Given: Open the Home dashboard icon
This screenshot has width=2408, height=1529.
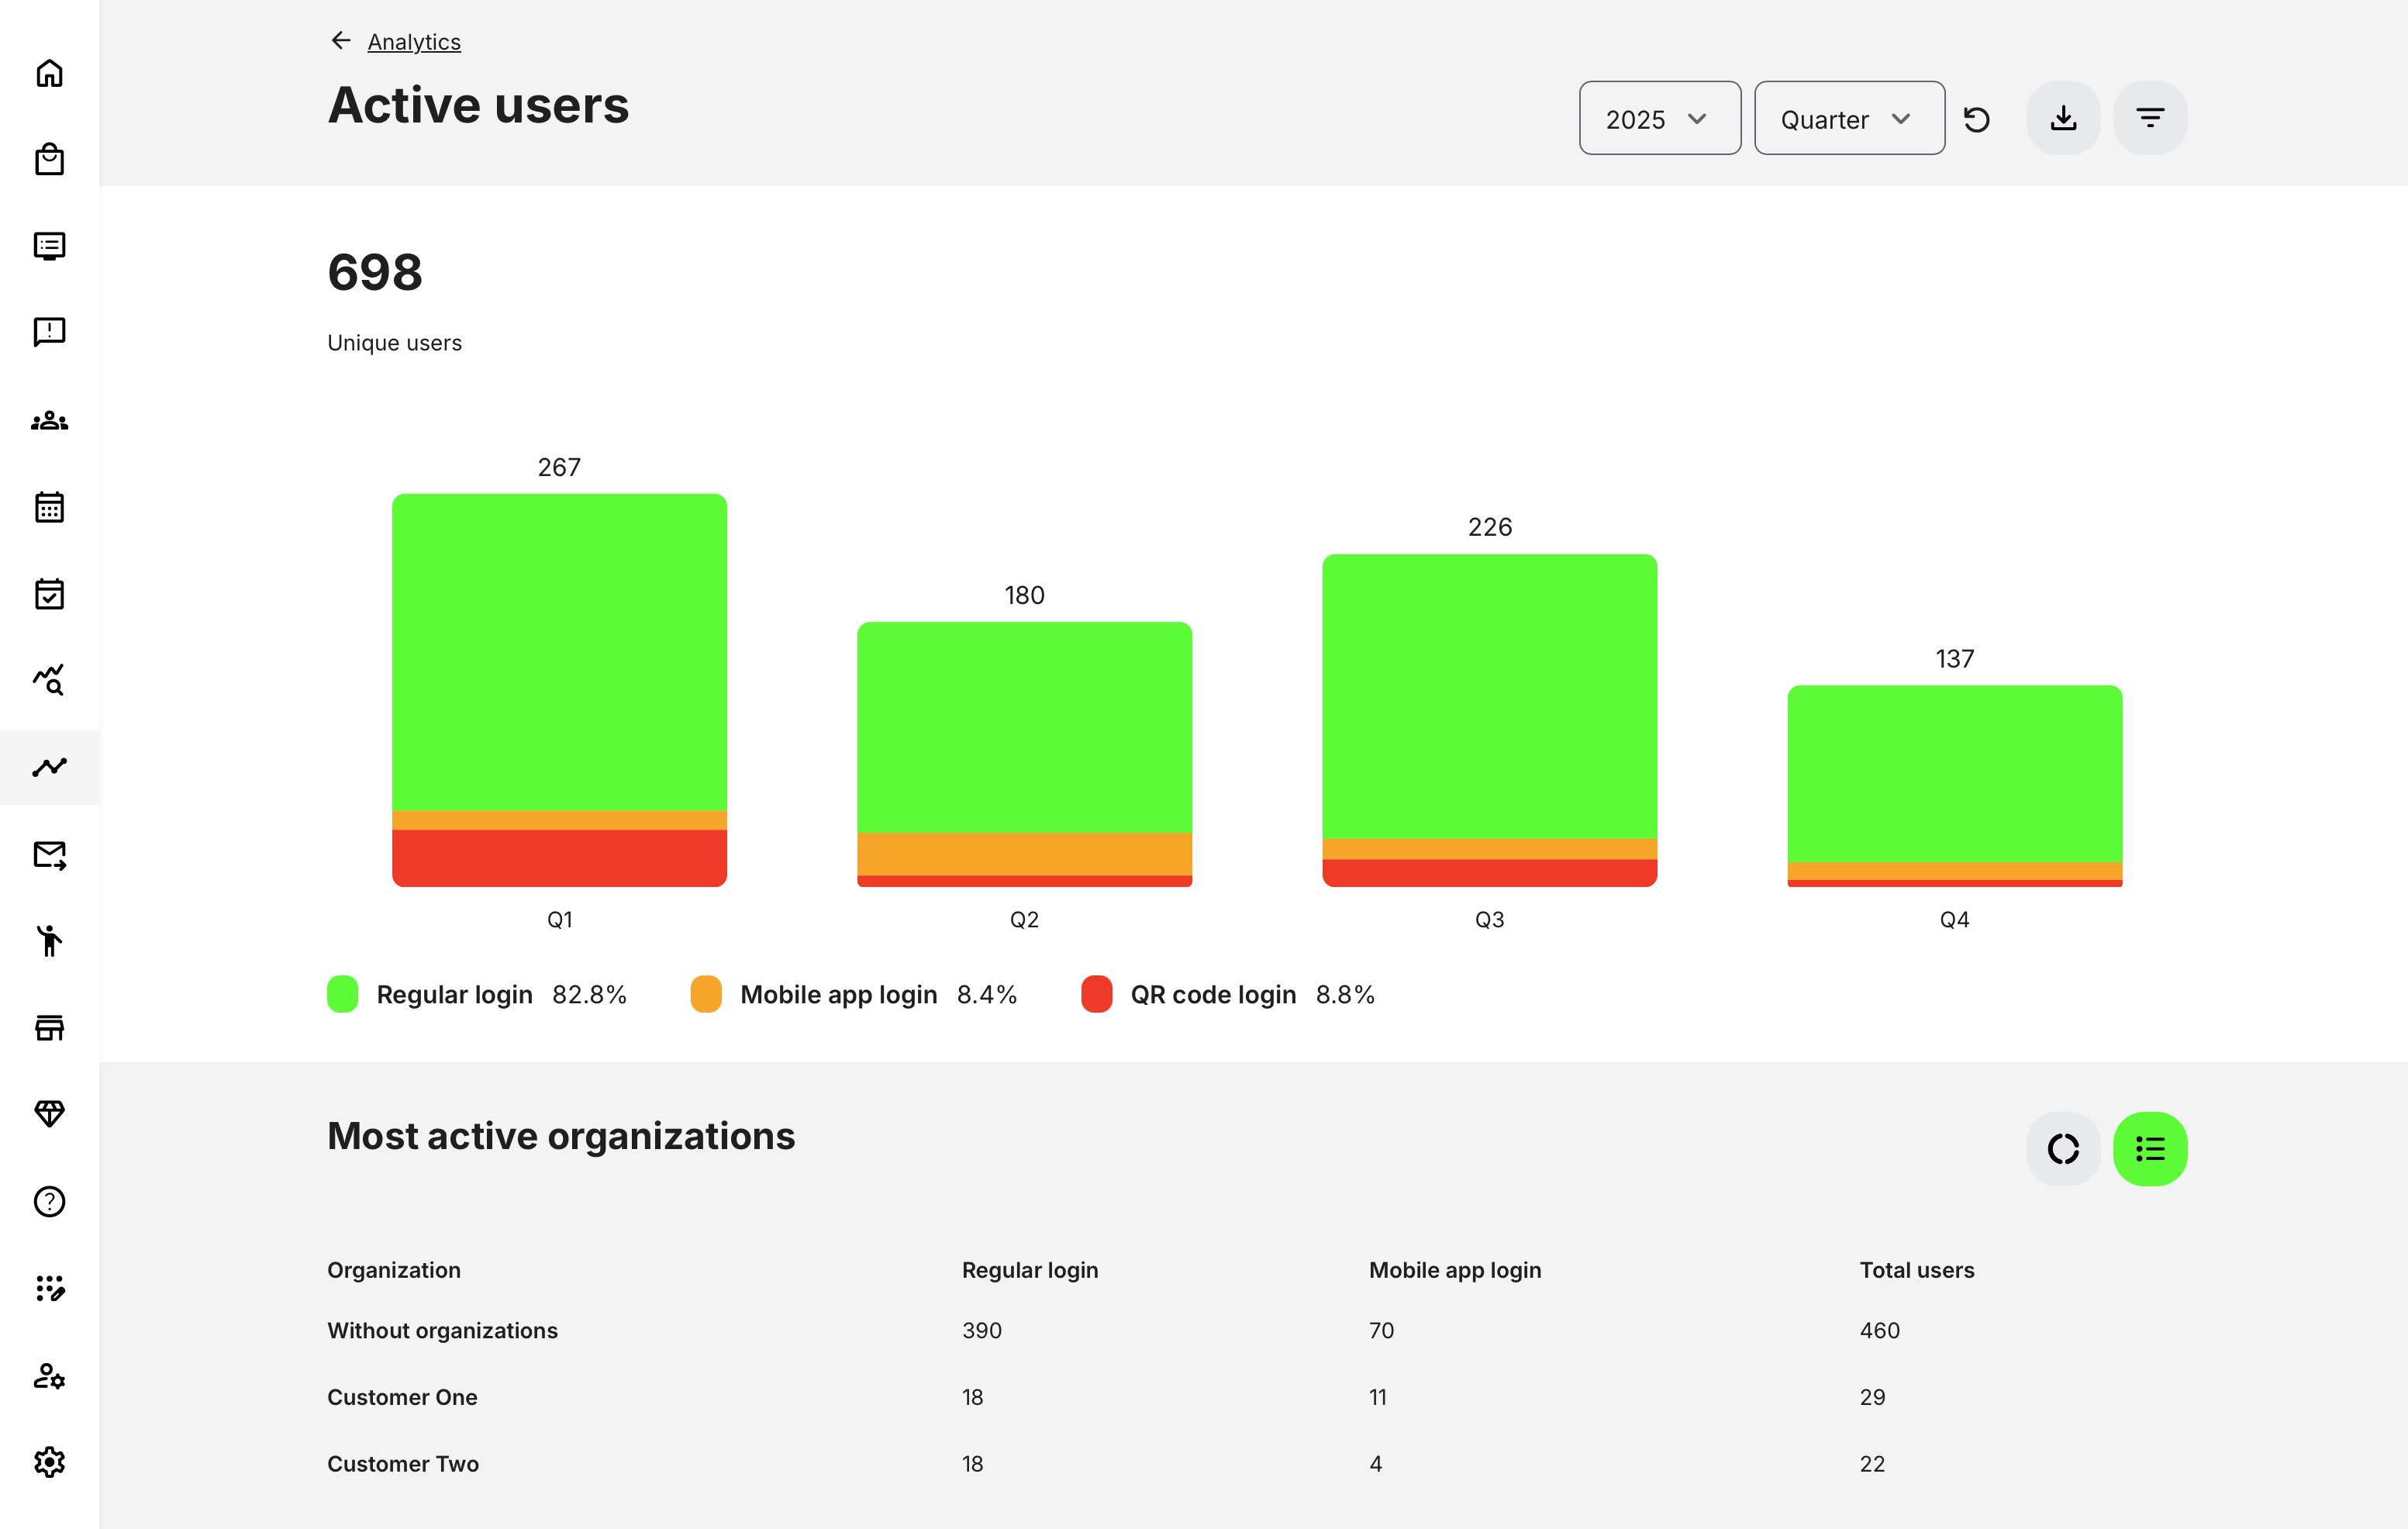Looking at the screenshot, I should [48, 73].
